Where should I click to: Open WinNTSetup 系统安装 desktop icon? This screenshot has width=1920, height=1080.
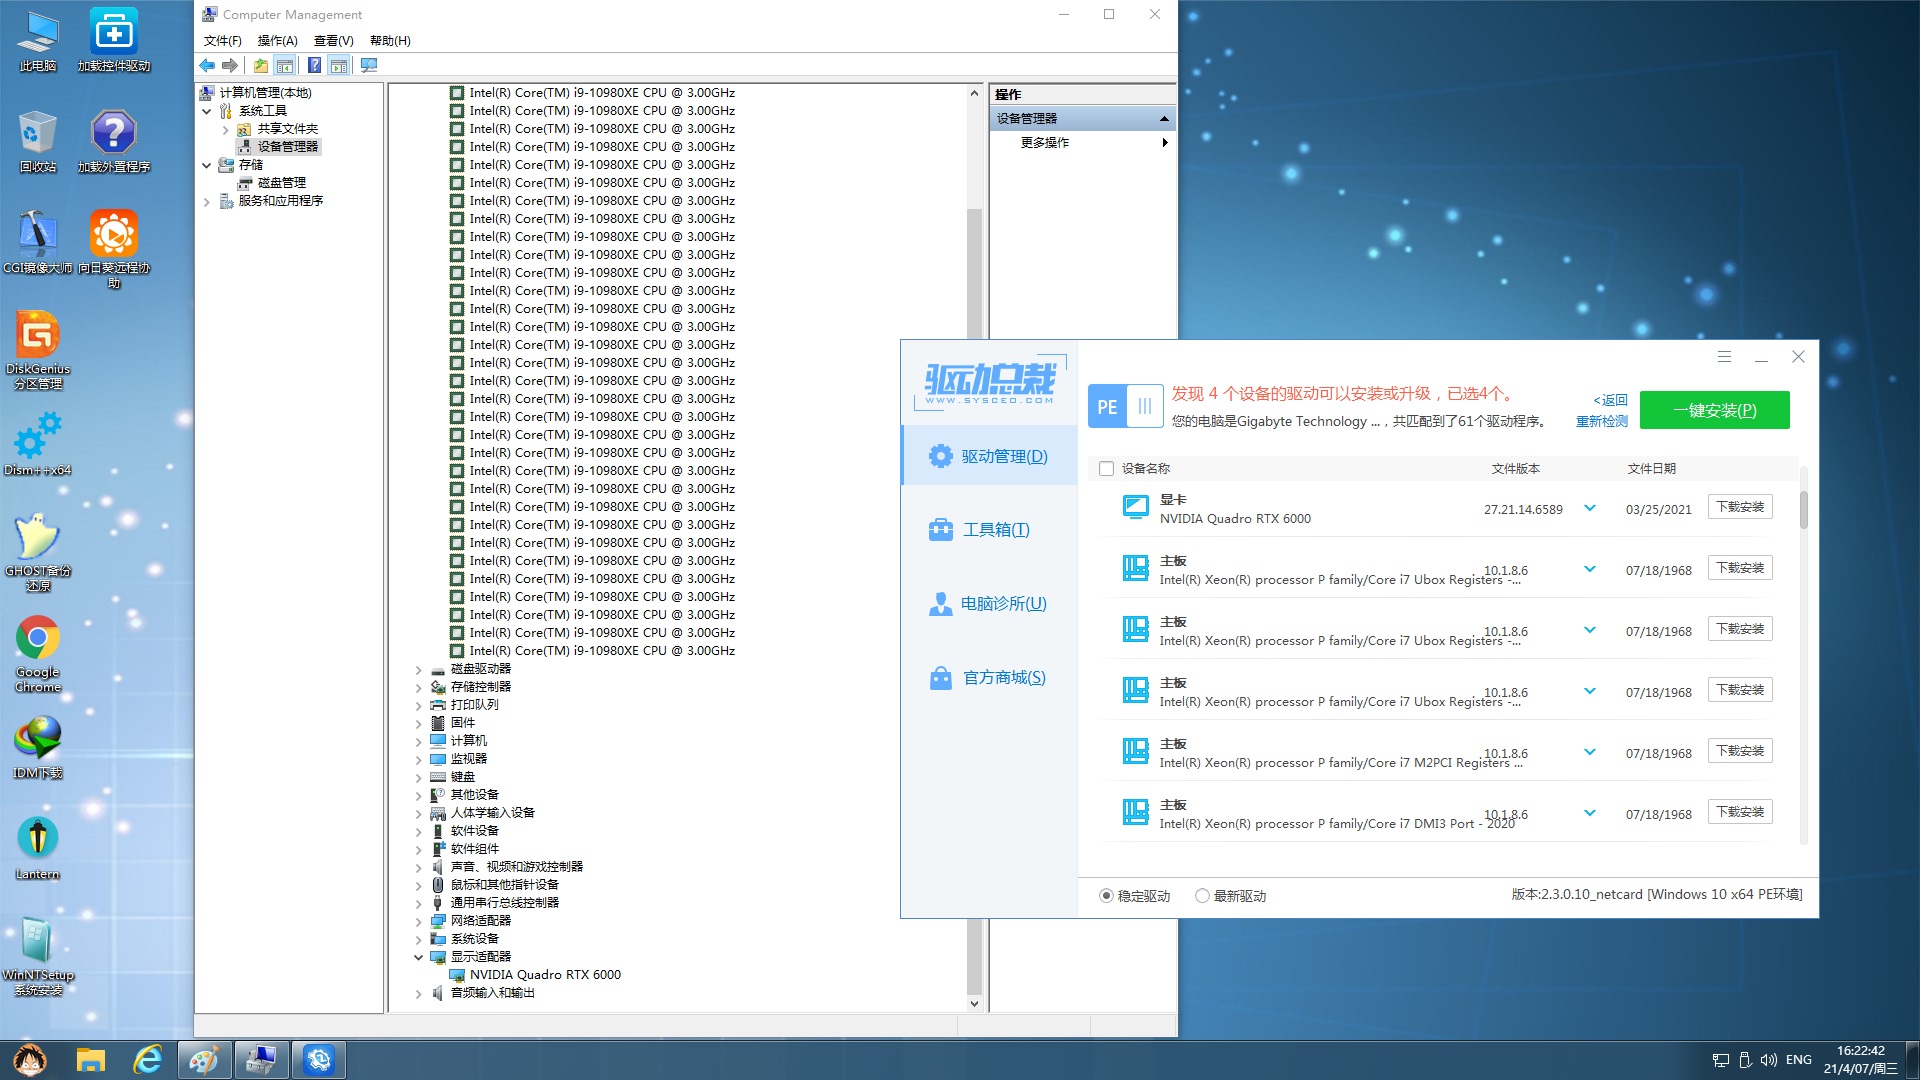38,956
